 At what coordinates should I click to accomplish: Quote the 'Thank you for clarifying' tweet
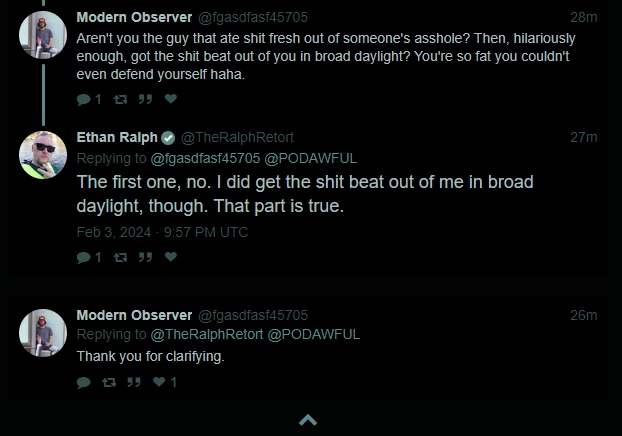[134, 382]
